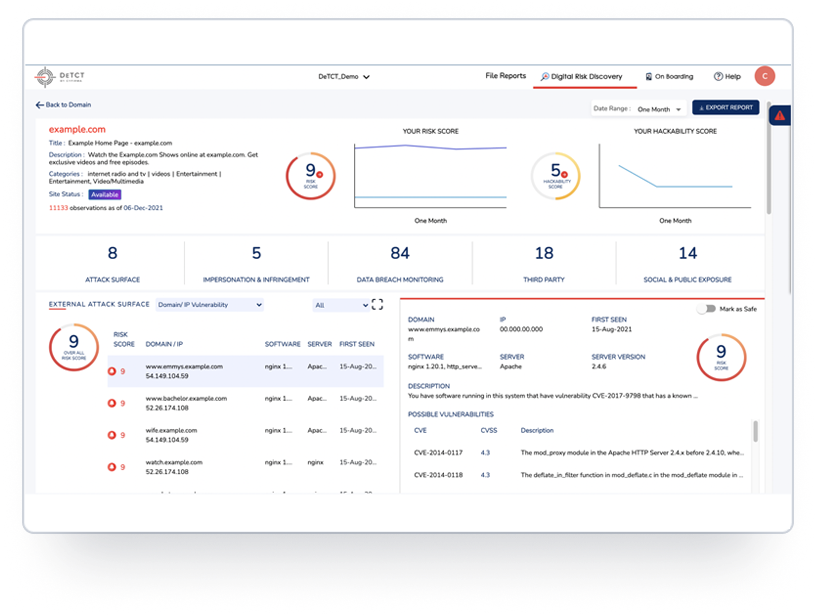Open the File Reports tab
This screenshot has height=616, width=816.
(x=505, y=76)
